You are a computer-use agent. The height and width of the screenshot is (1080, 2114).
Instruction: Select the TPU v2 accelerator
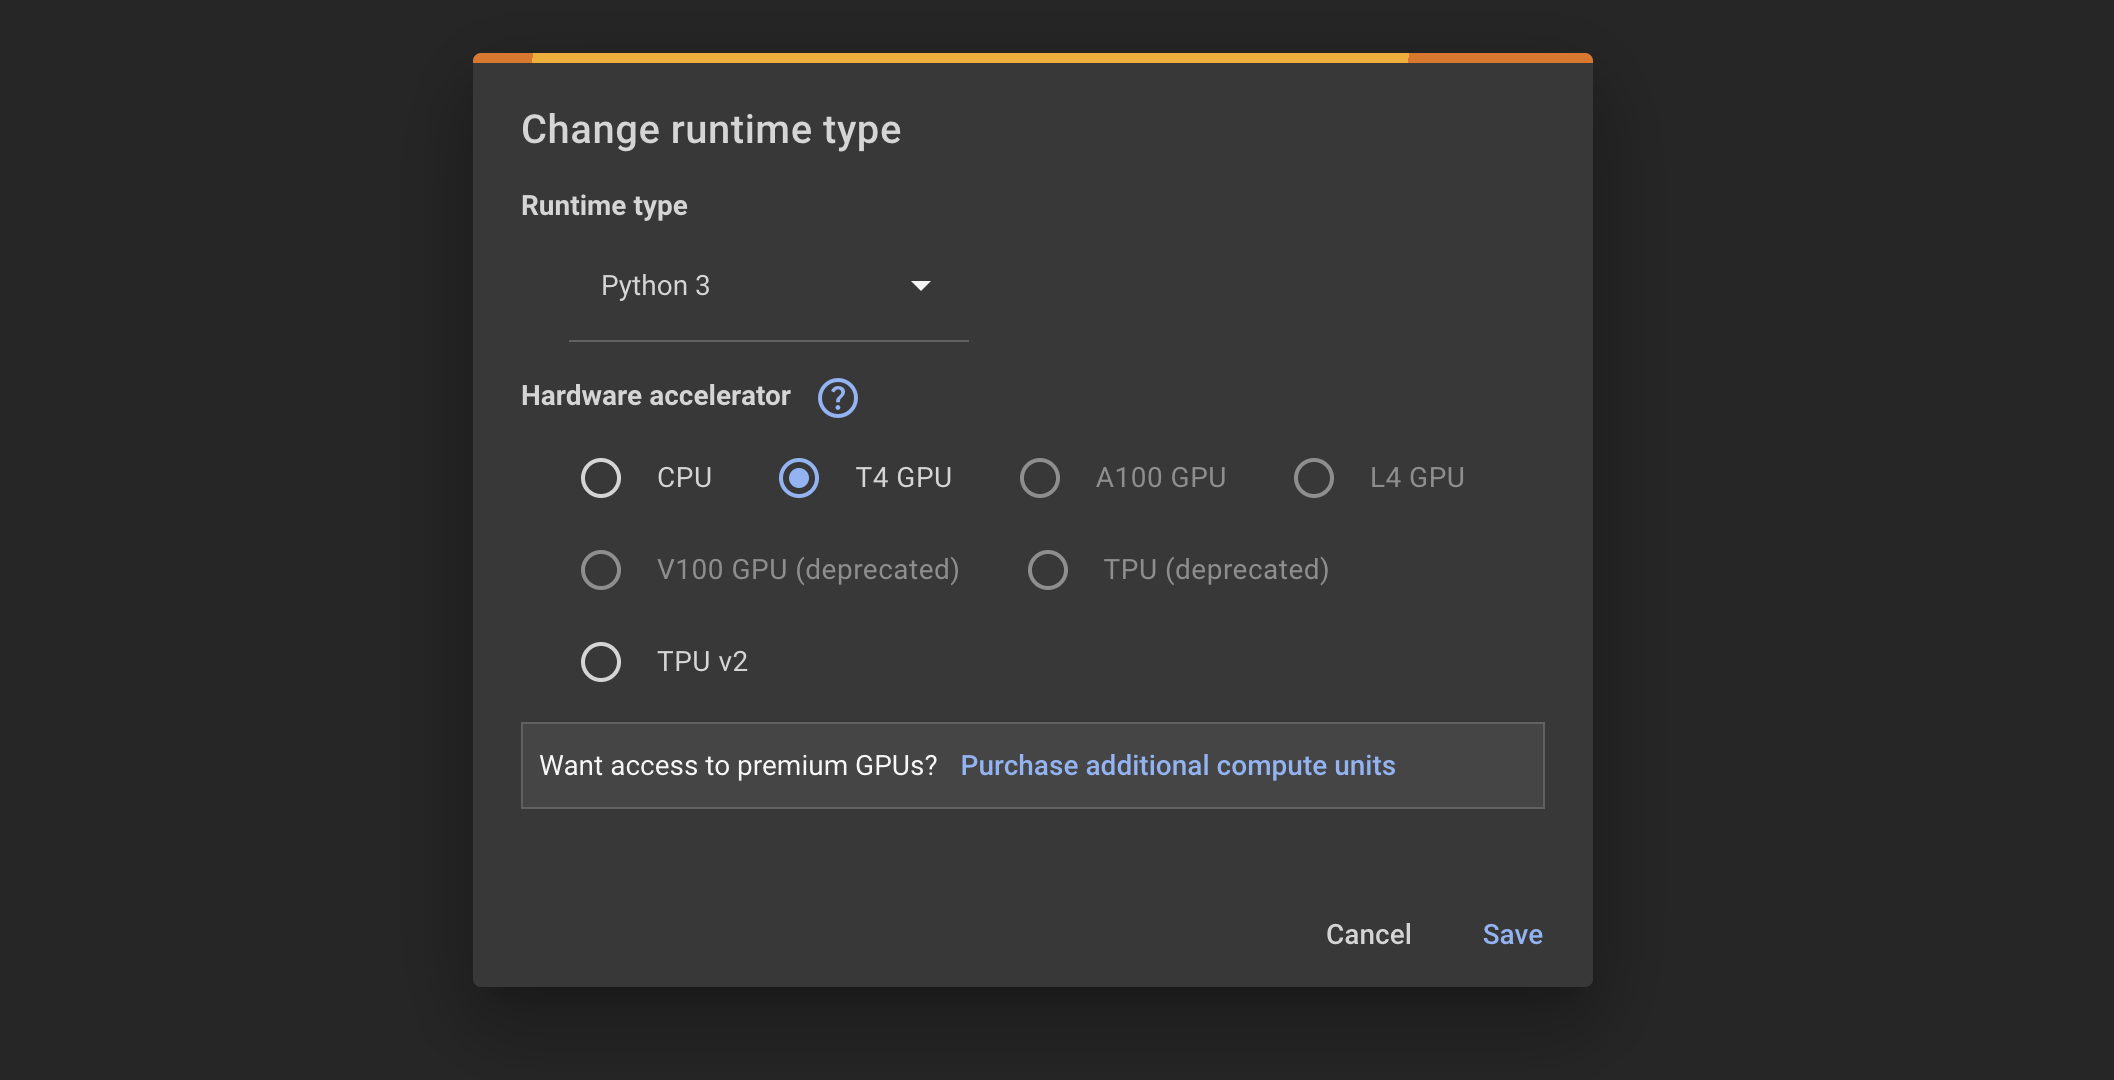click(600, 661)
